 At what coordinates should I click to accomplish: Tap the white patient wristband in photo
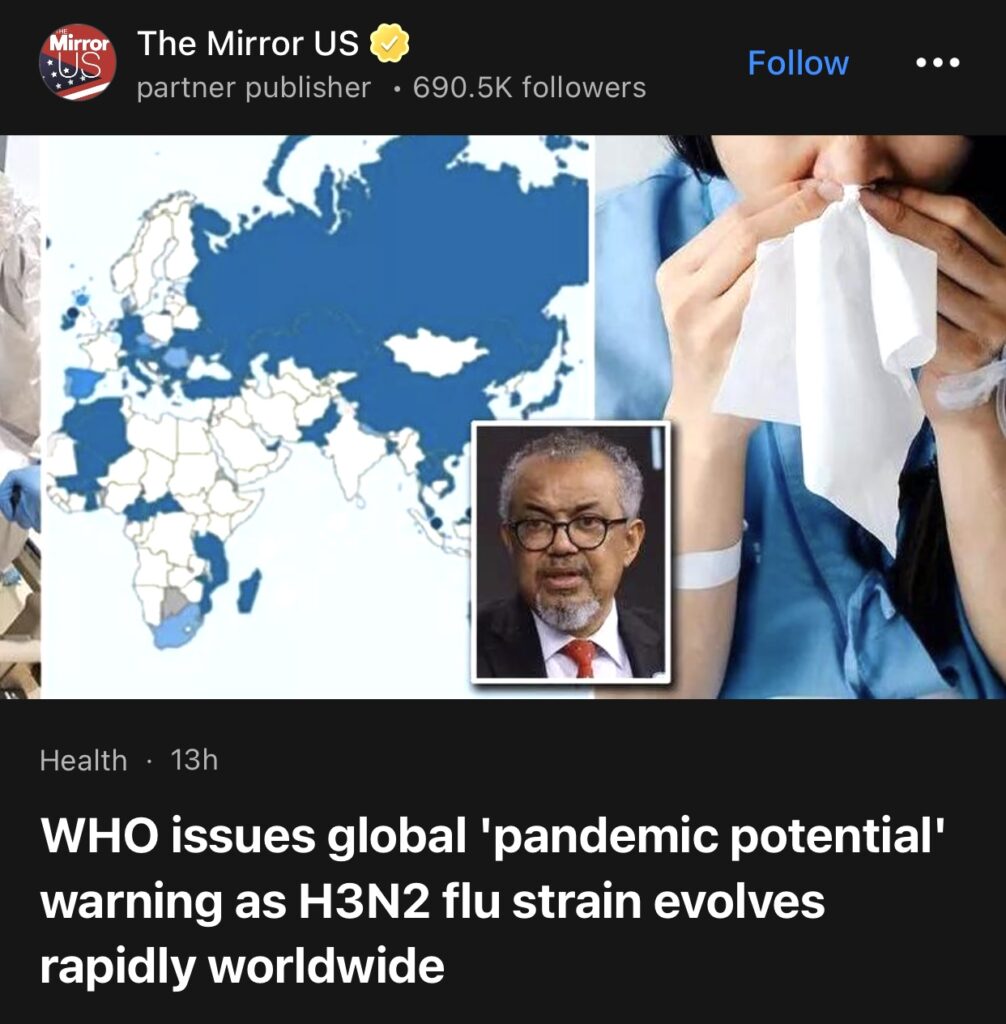(x=707, y=566)
